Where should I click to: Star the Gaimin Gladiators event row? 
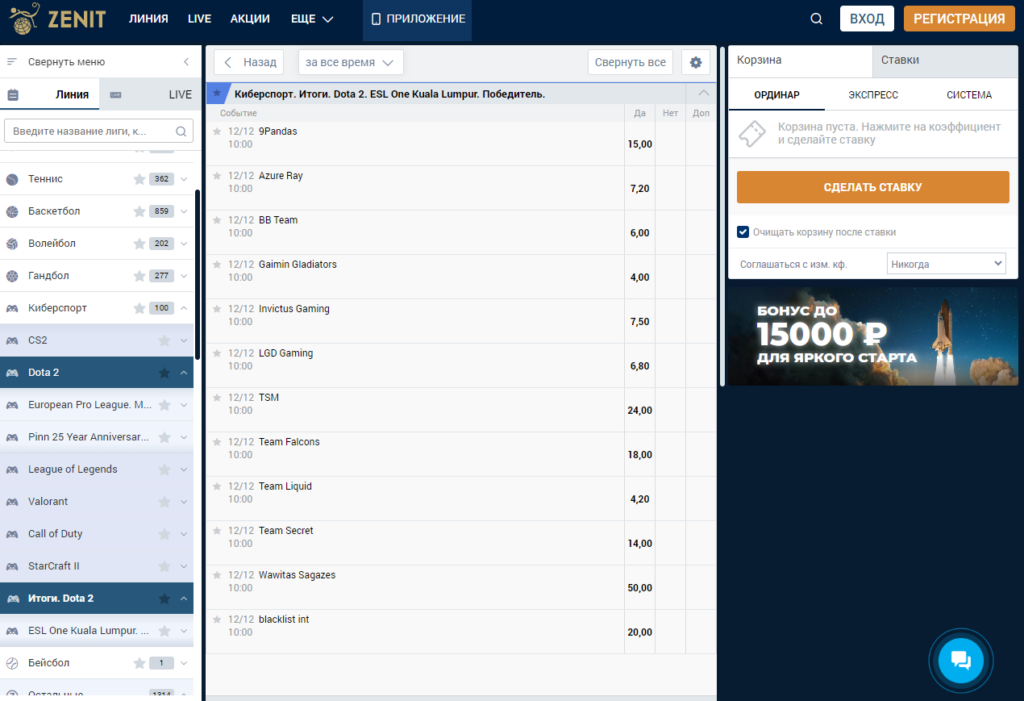(217, 265)
